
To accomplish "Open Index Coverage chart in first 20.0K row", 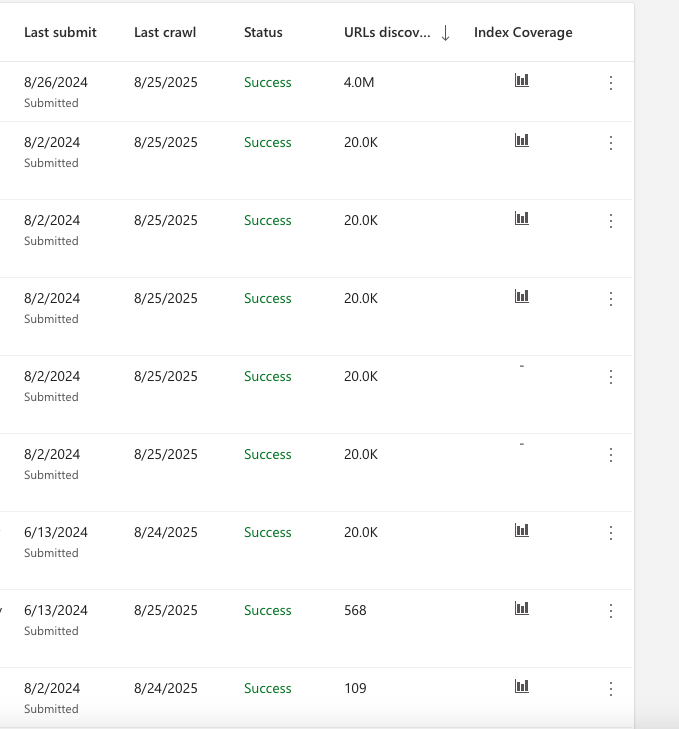I will [522, 140].
